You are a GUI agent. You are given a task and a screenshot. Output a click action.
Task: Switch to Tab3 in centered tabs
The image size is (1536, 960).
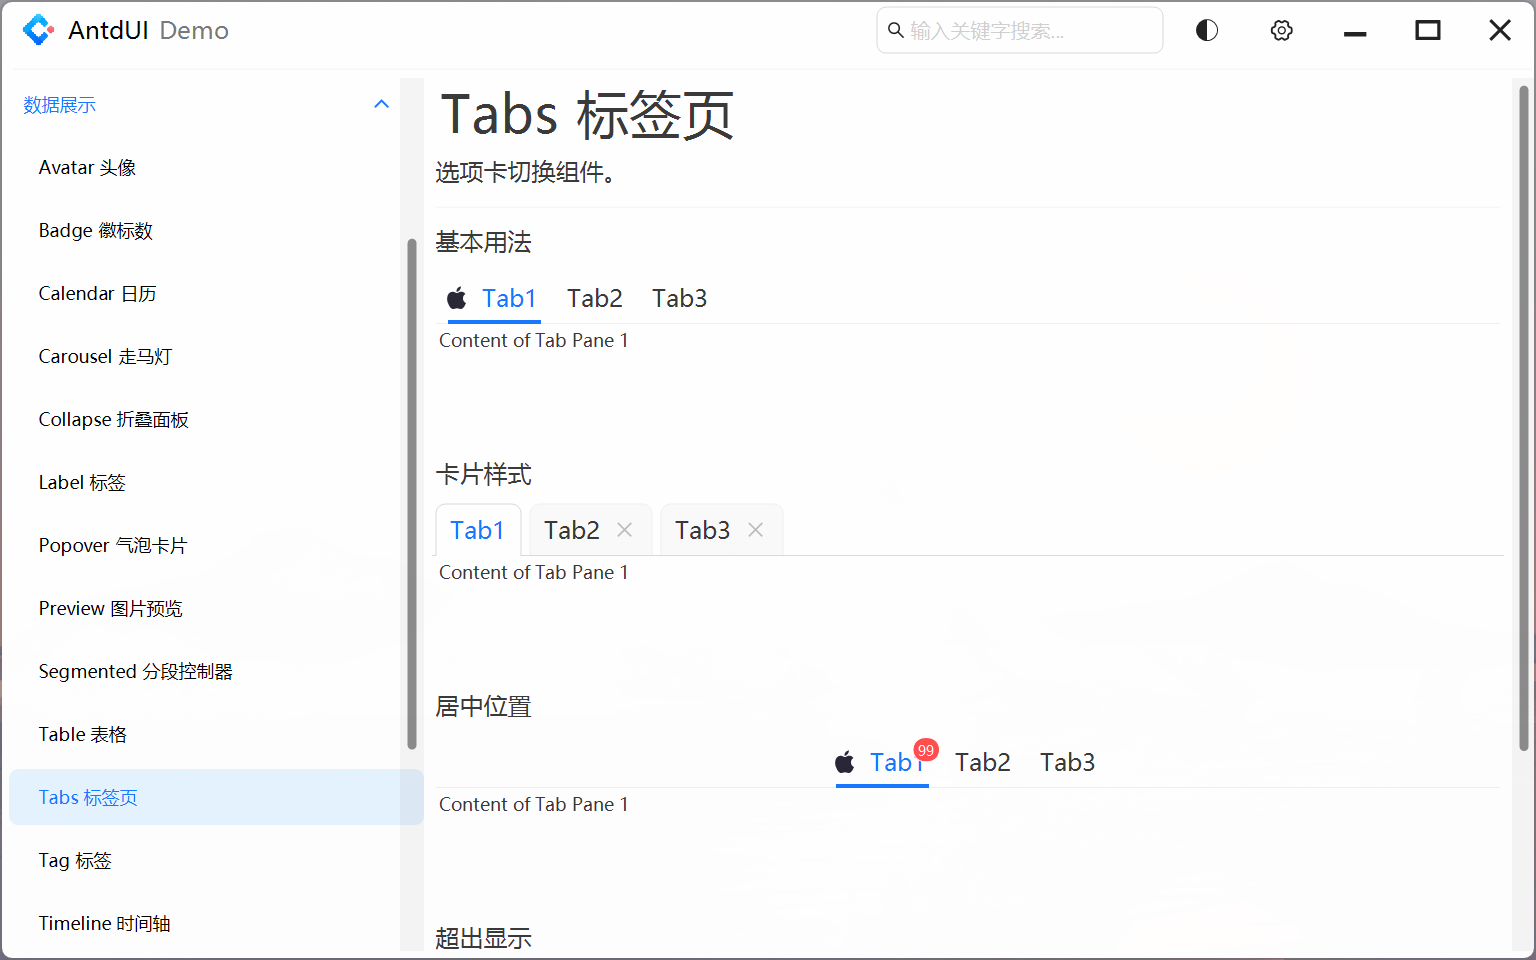[x=1066, y=762]
